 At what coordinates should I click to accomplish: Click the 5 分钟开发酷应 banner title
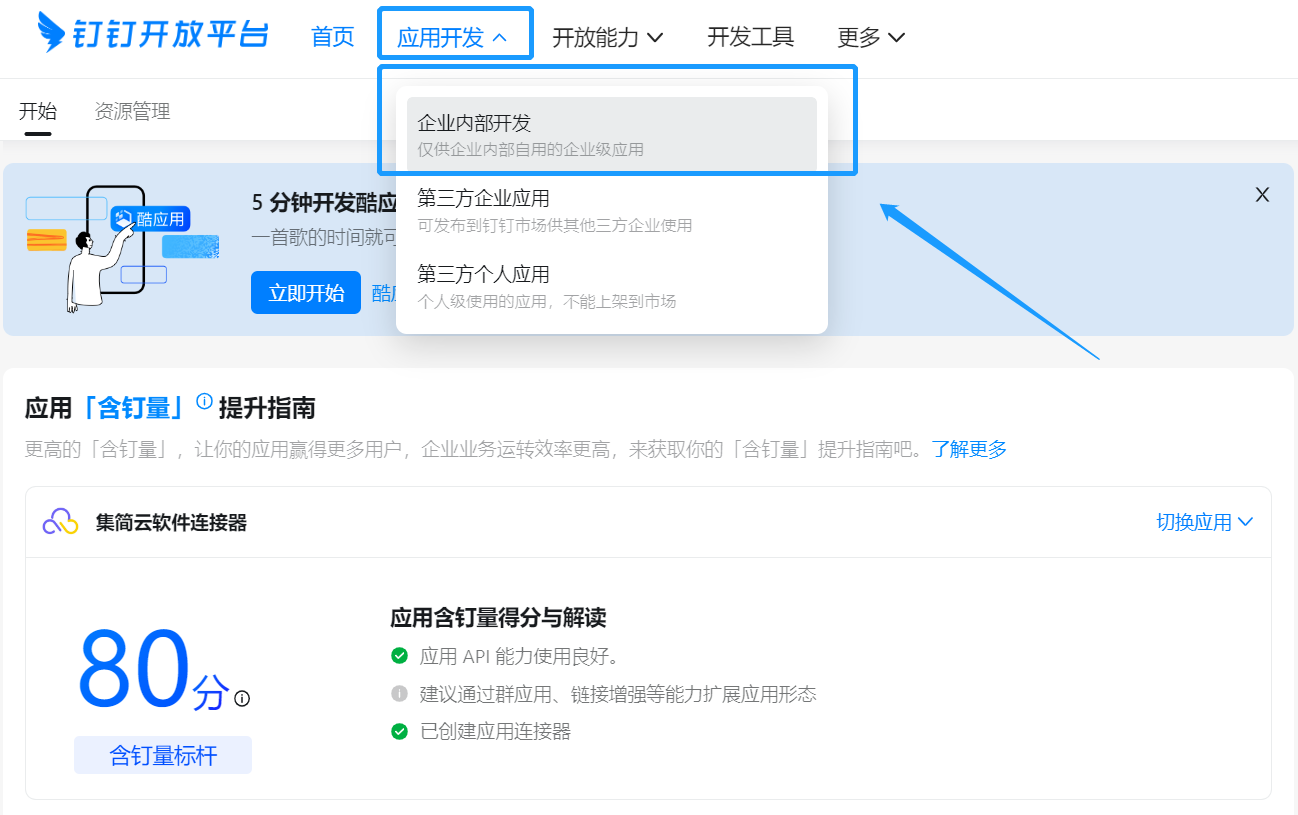click(324, 203)
